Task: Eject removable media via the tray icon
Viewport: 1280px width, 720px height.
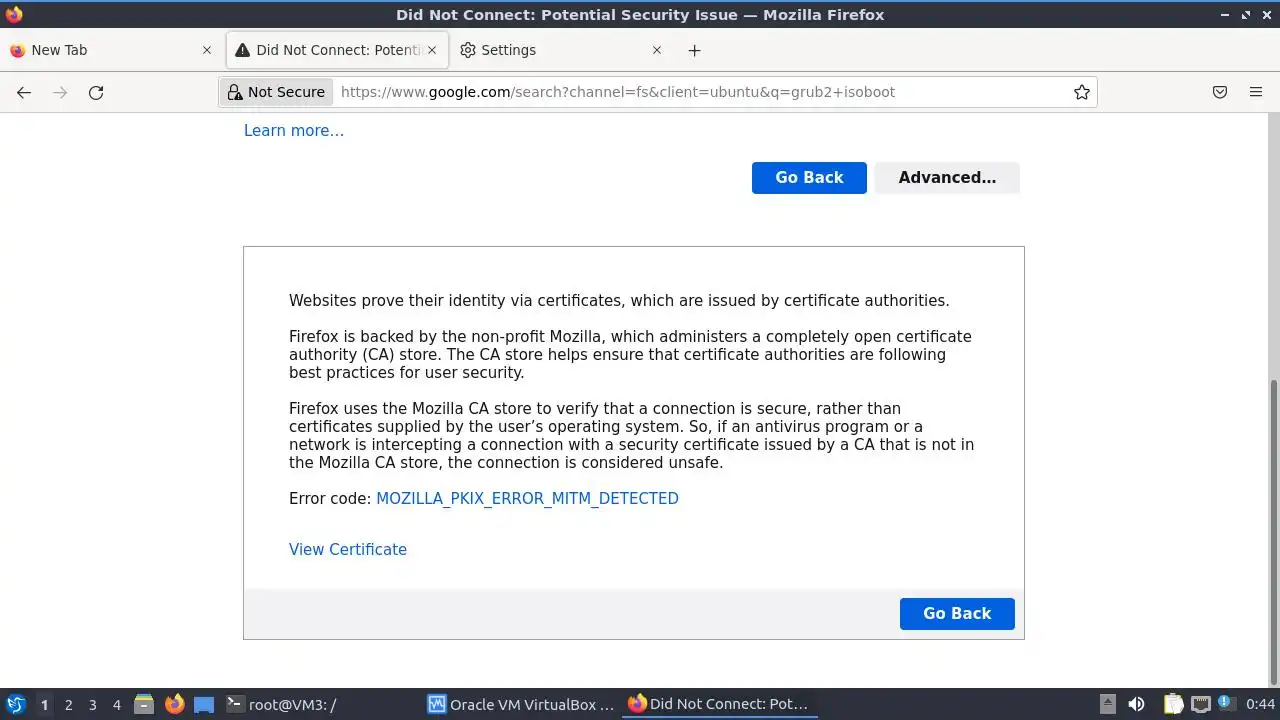Action: (x=1107, y=704)
